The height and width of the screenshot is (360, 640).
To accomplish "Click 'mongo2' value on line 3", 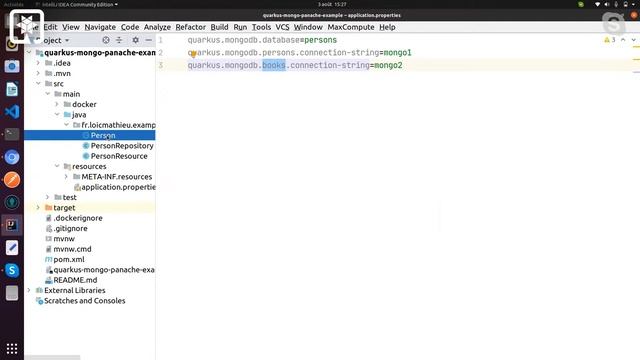I will (388, 65).
